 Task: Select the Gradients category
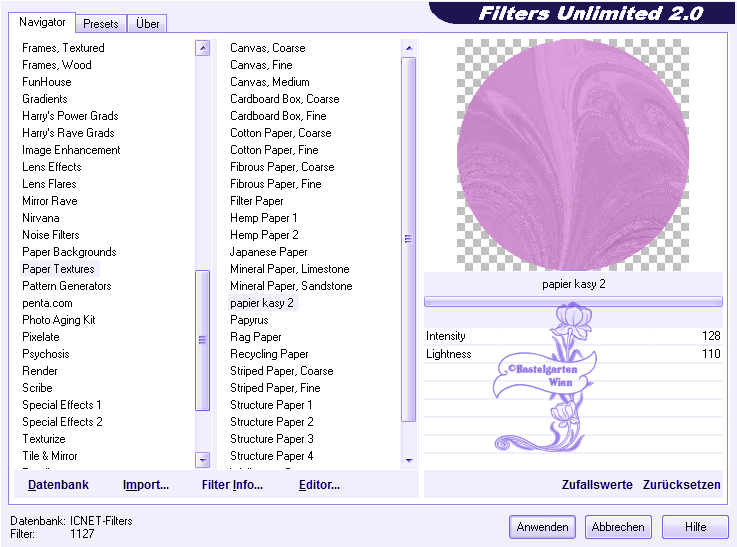coord(45,99)
